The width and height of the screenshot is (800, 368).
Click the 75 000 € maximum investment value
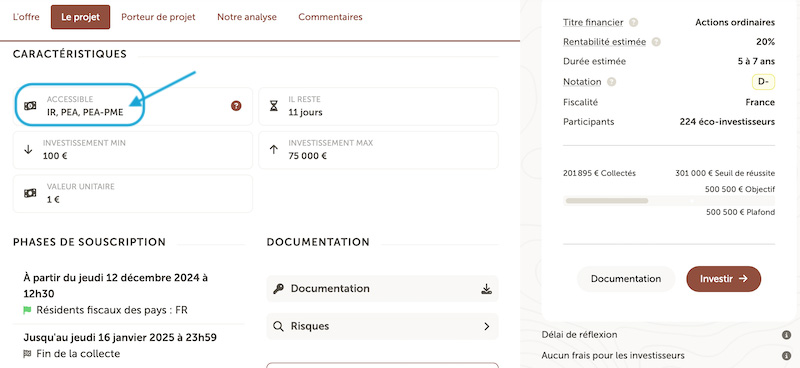(x=307, y=156)
